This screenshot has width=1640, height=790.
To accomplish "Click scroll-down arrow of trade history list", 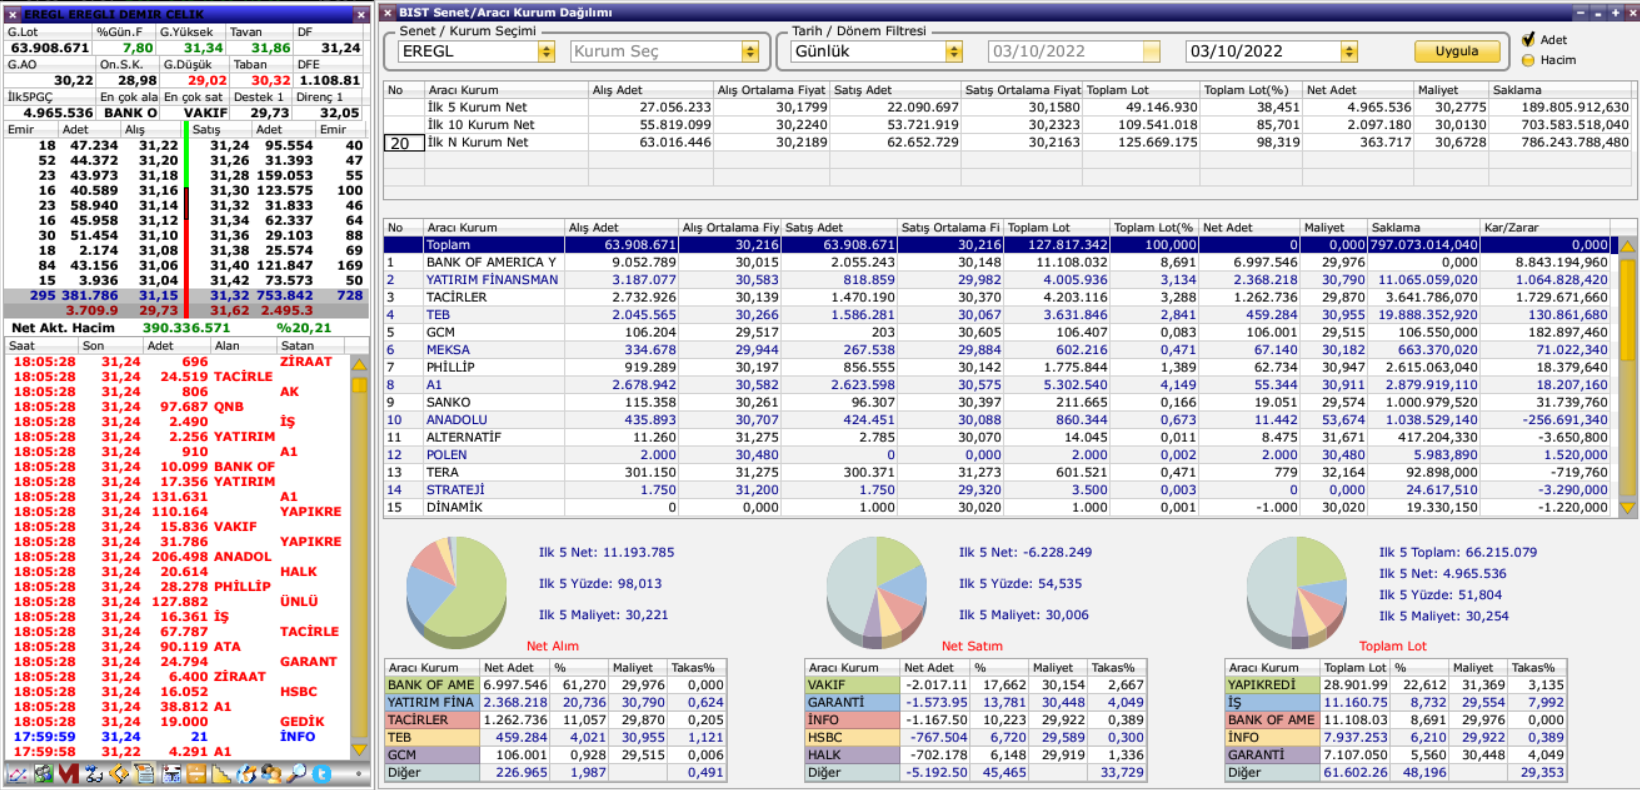I will 360,749.
